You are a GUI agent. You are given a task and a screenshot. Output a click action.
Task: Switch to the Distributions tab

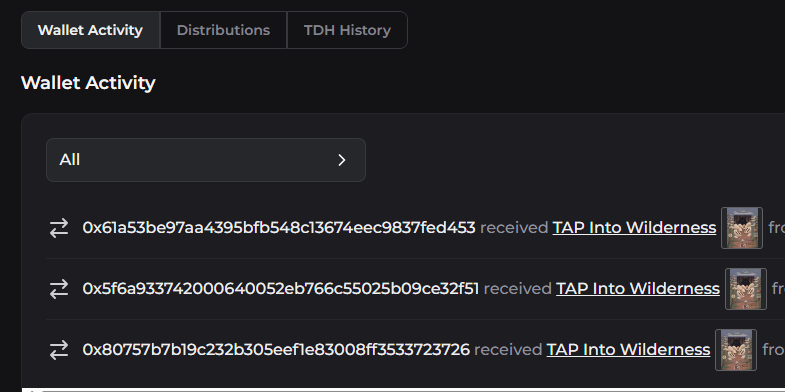click(x=223, y=30)
